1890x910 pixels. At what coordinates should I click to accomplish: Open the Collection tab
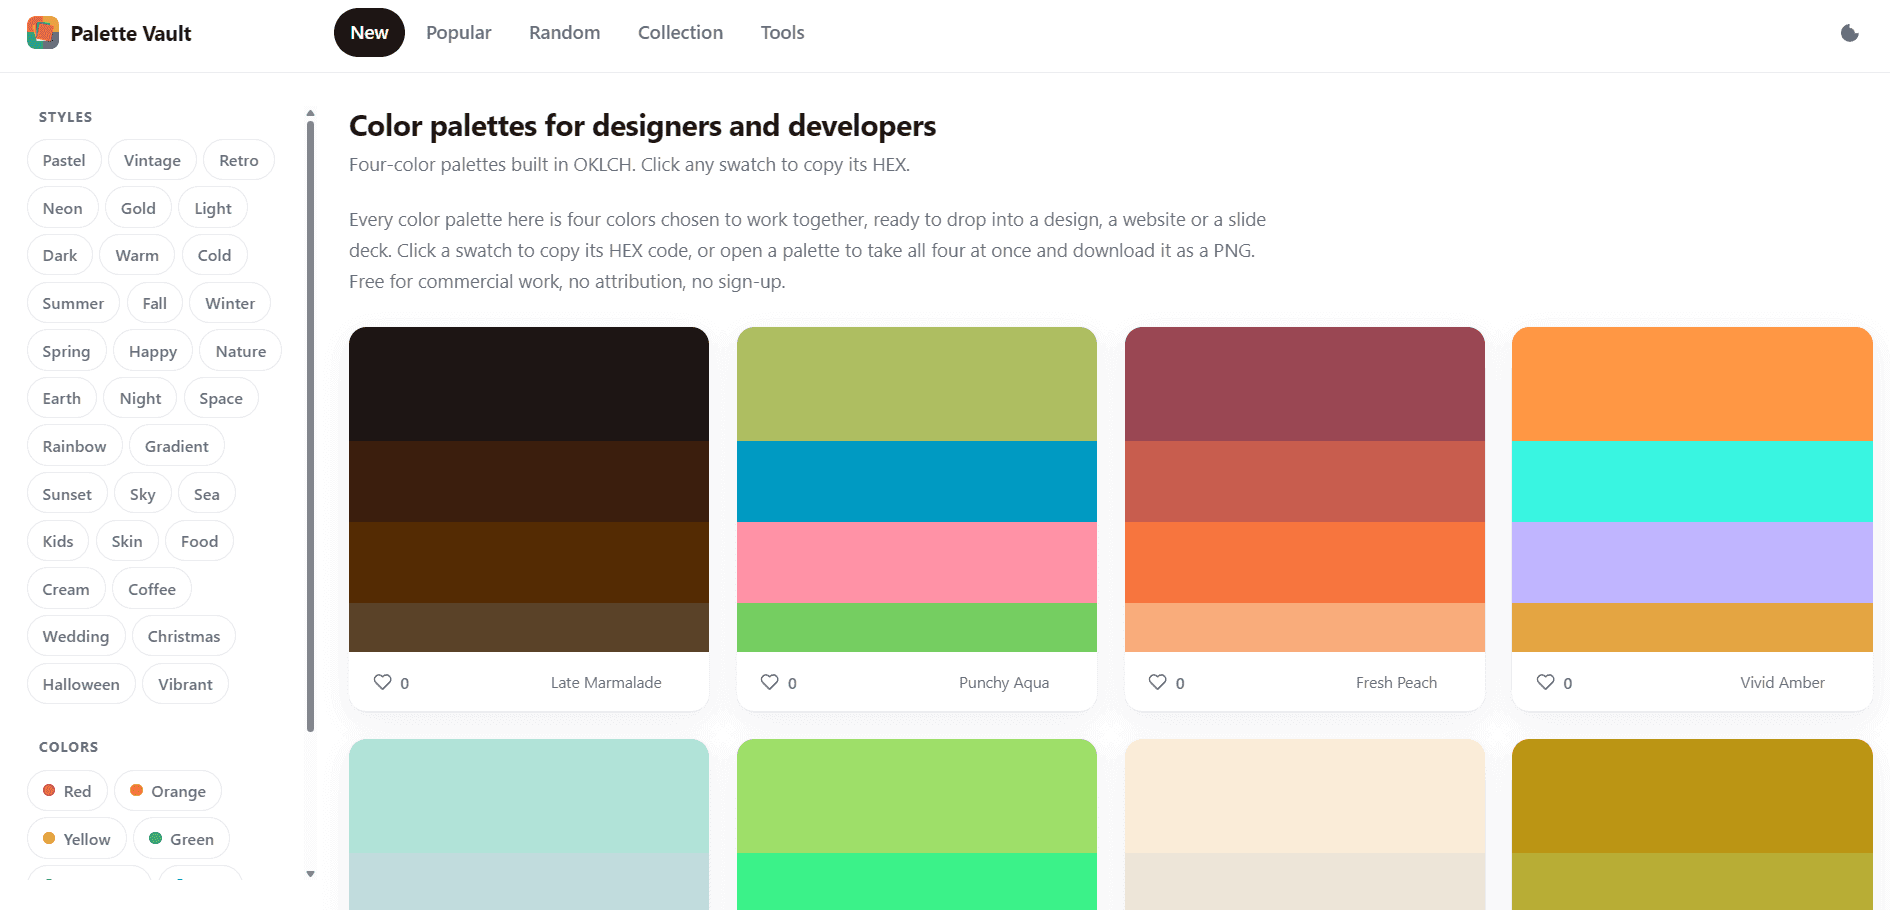pyautogui.click(x=680, y=33)
